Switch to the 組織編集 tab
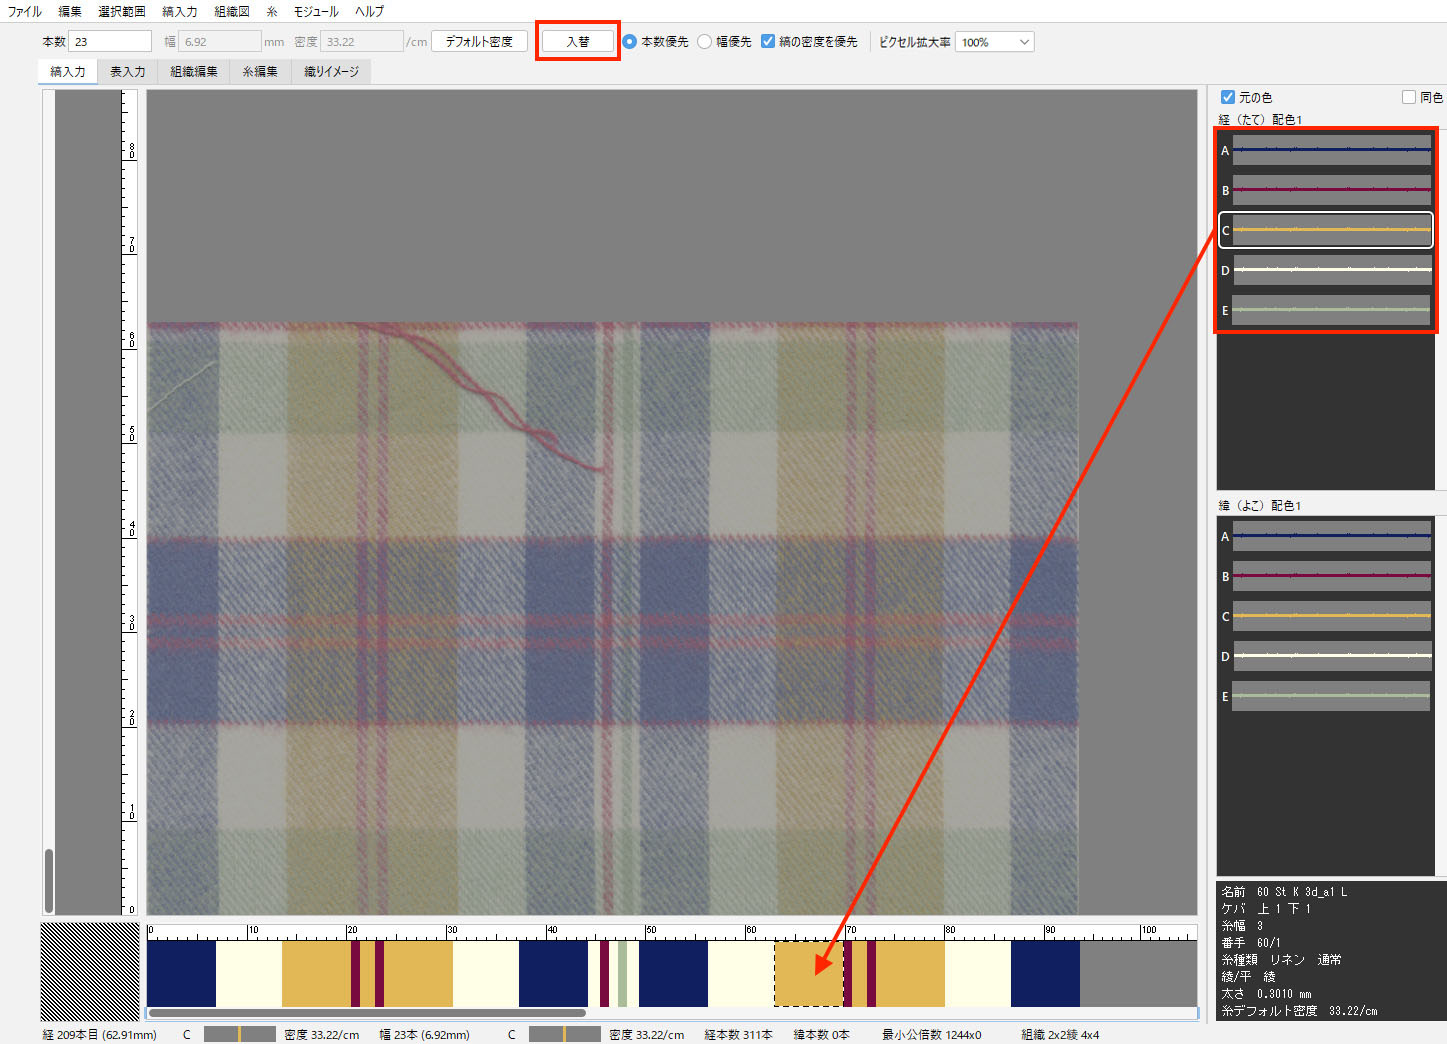1447x1044 pixels. coord(193,72)
